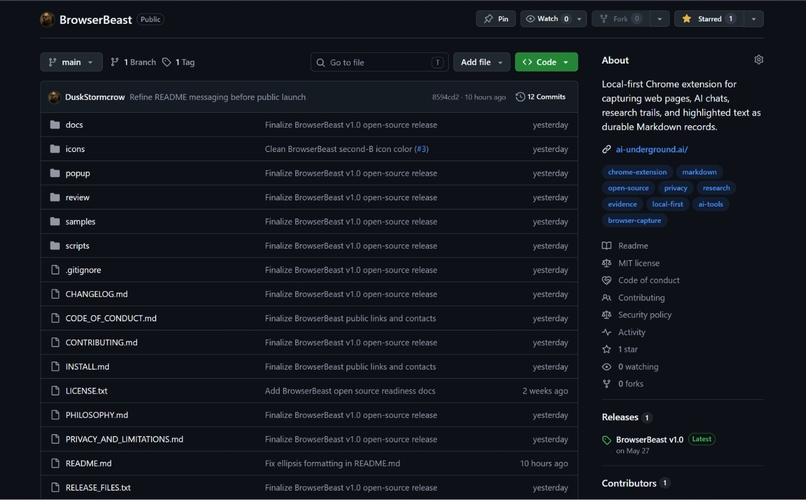Select the chrome-extension topic tag
The width and height of the screenshot is (806, 504).
637,172
